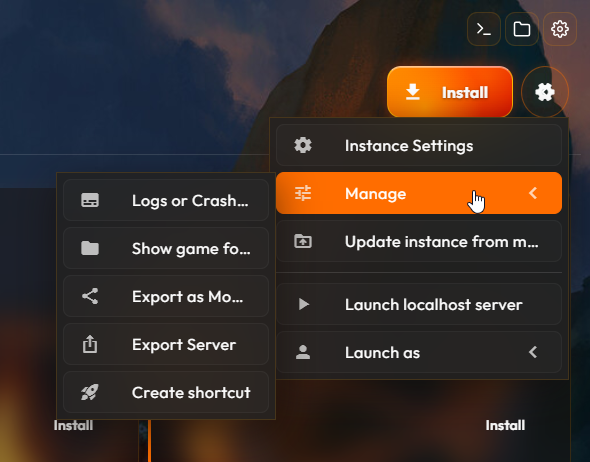Click the rocket icon beside Create shortcut
The image size is (590, 462).
pos(90,392)
